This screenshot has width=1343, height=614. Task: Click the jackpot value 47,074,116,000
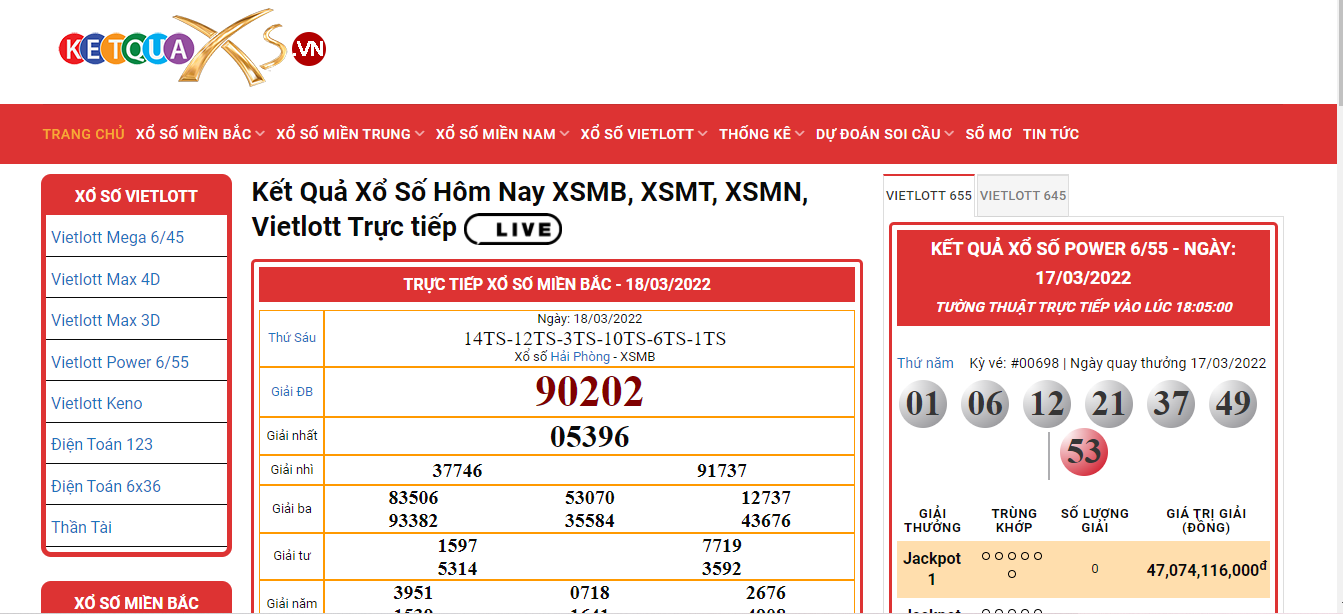click(1207, 570)
